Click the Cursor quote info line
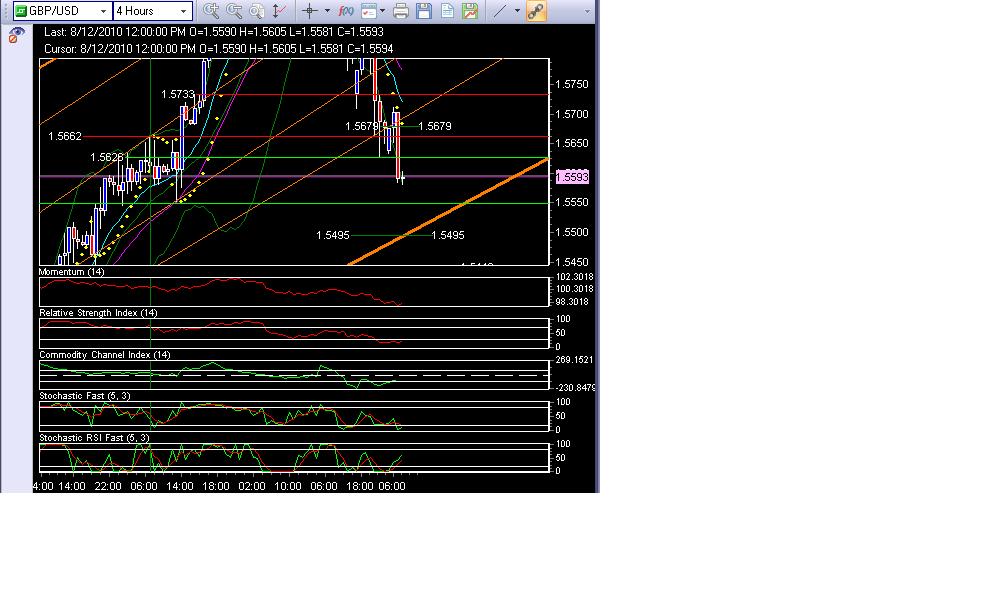The height and width of the screenshot is (611, 983). click(219, 49)
